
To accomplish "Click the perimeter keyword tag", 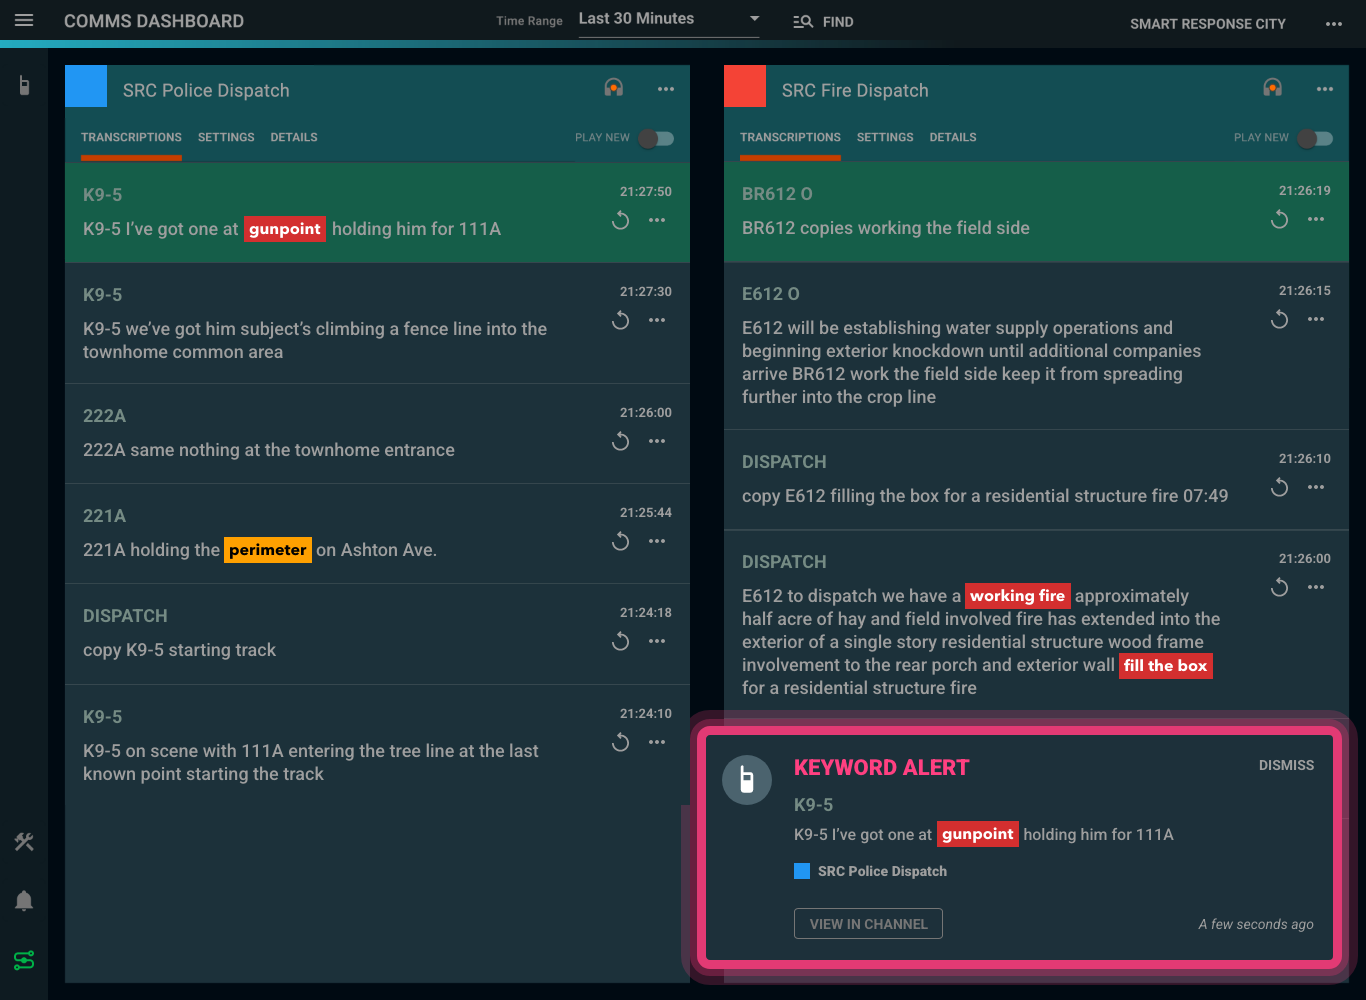I will (x=268, y=550).
